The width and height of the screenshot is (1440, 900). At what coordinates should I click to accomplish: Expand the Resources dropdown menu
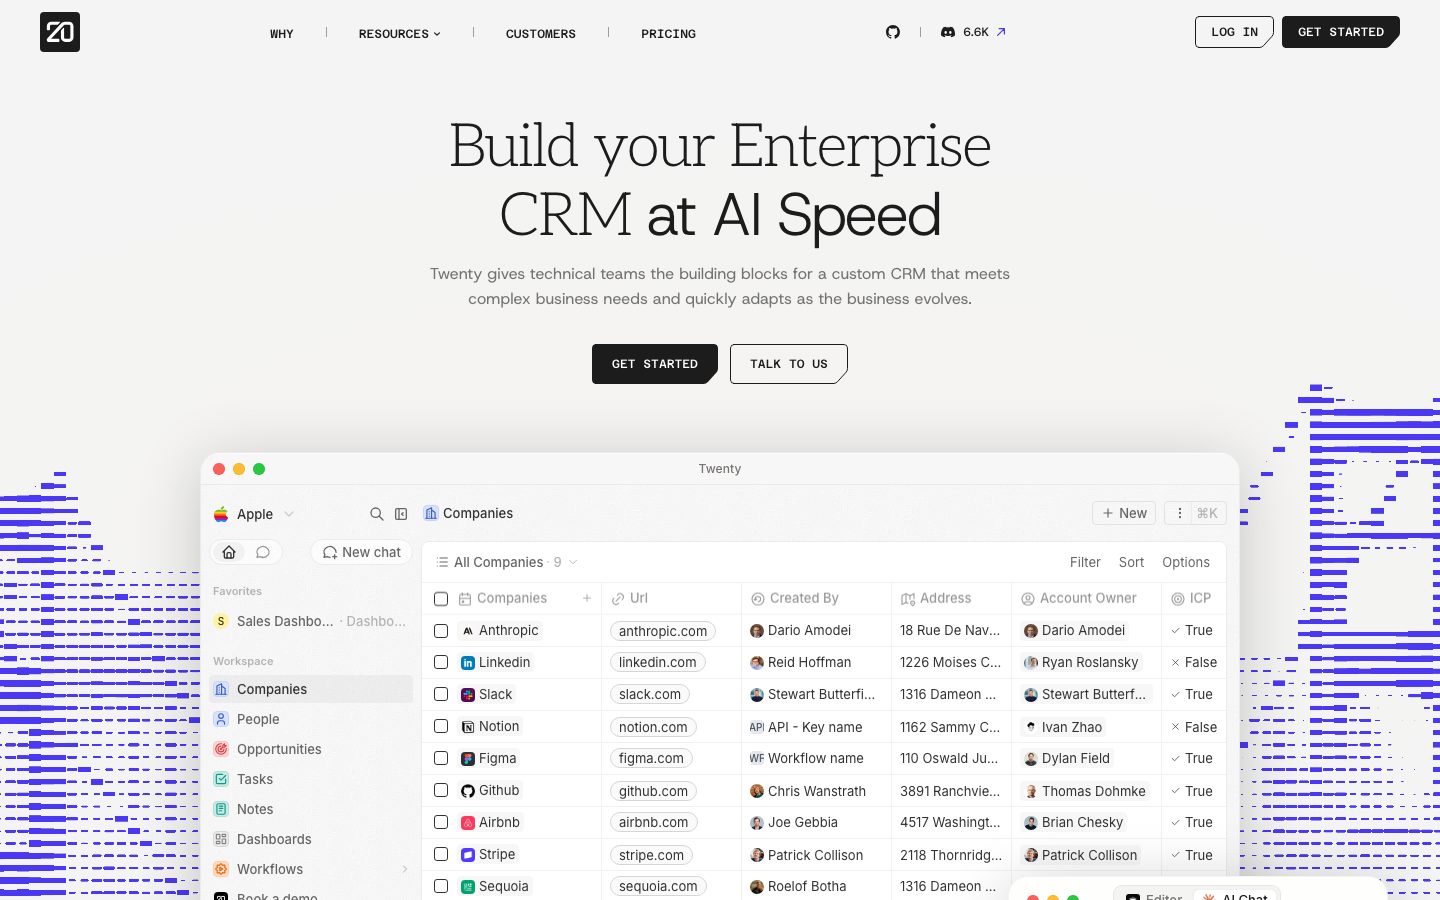click(x=399, y=34)
